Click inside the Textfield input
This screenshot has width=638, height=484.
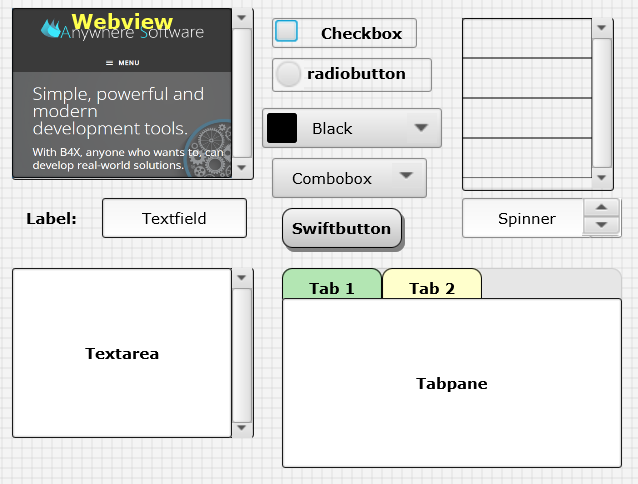click(174, 218)
